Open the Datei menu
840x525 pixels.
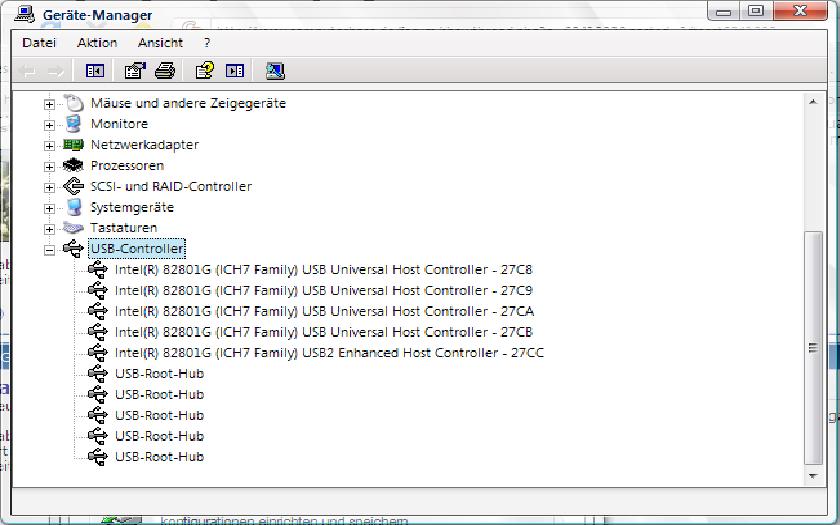[x=39, y=42]
